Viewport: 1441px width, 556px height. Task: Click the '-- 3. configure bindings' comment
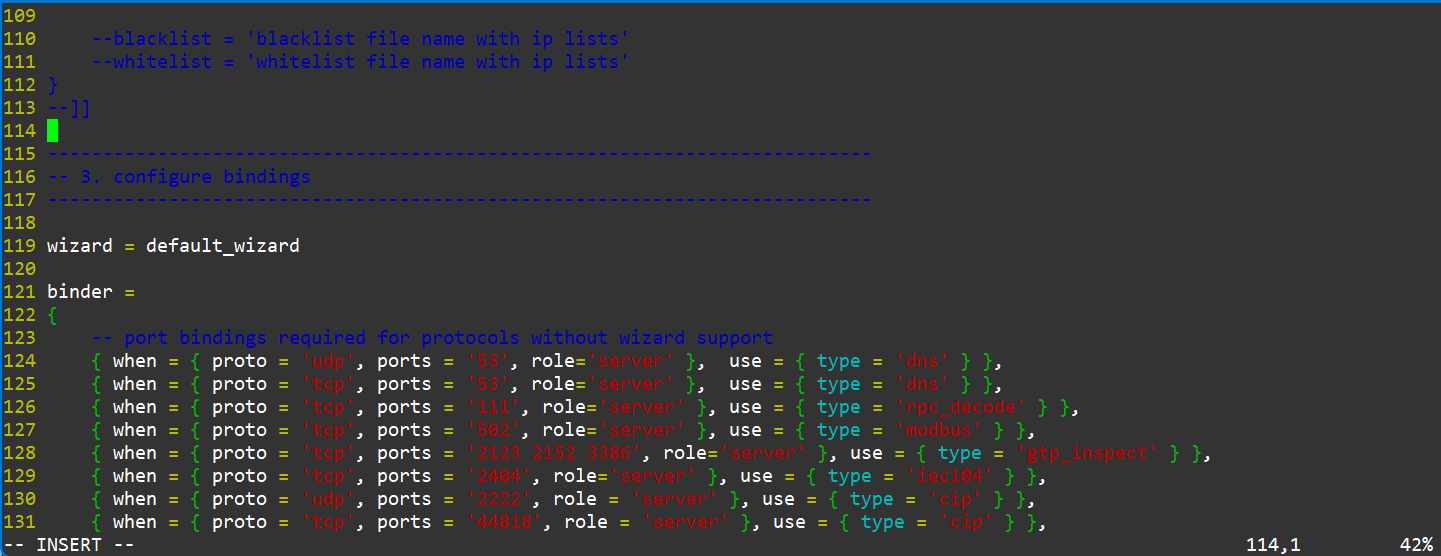[x=179, y=177]
